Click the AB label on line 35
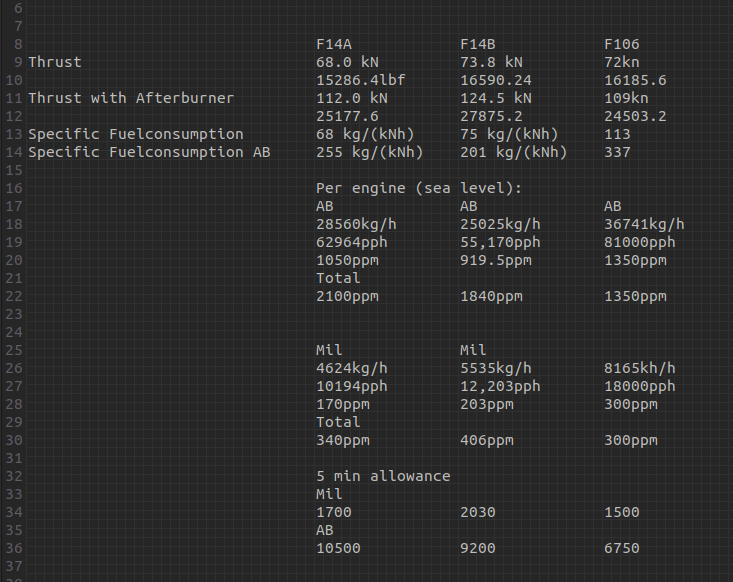The height and width of the screenshot is (582, 733). click(x=325, y=530)
